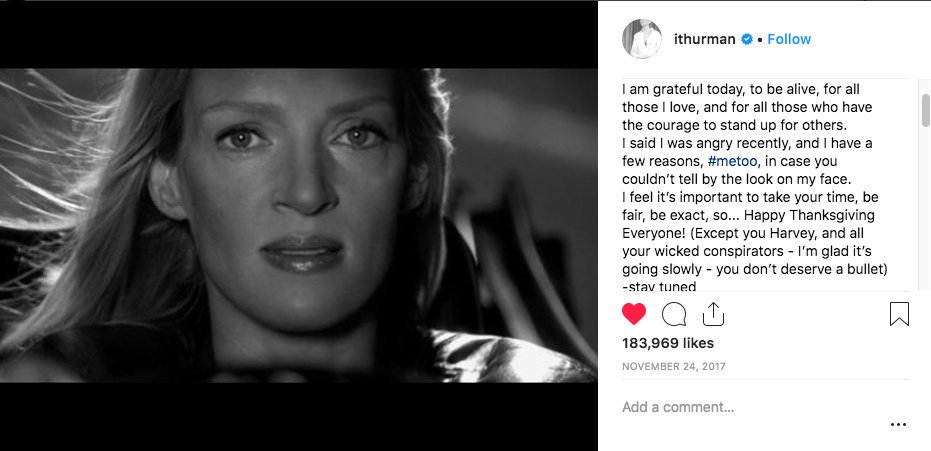View who liked via 183,969 likes

(x=668, y=343)
